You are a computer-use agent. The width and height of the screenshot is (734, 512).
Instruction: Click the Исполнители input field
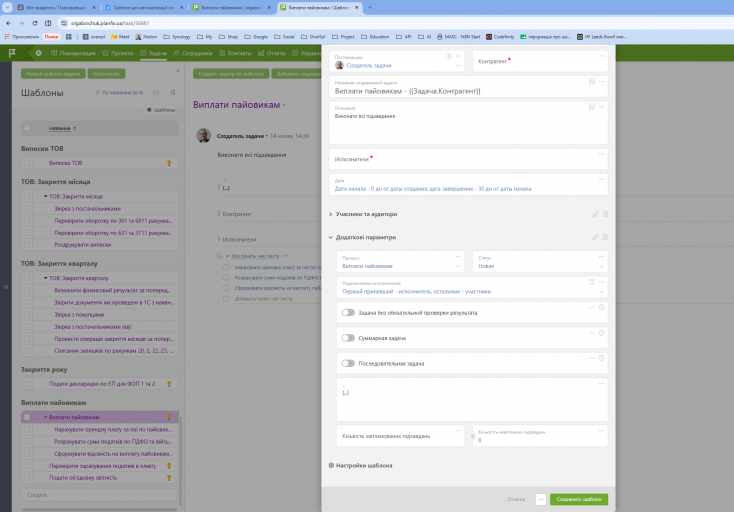[x=468, y=159]
